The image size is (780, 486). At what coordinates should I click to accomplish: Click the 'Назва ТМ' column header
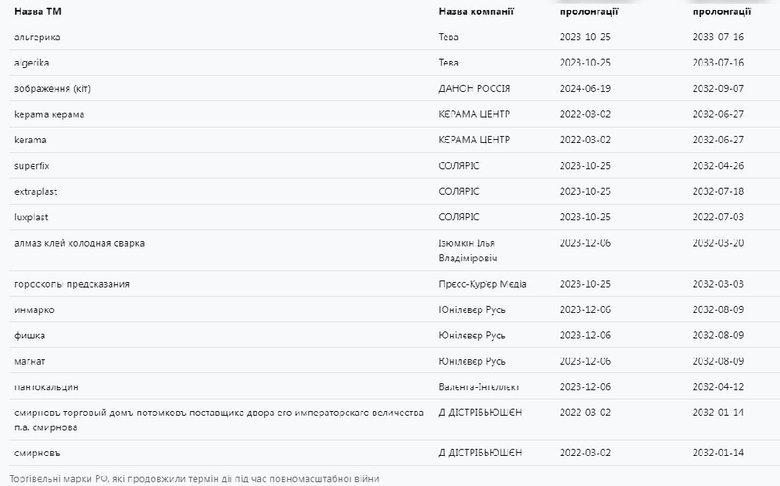pyautogui.click(x=38, y=11)
